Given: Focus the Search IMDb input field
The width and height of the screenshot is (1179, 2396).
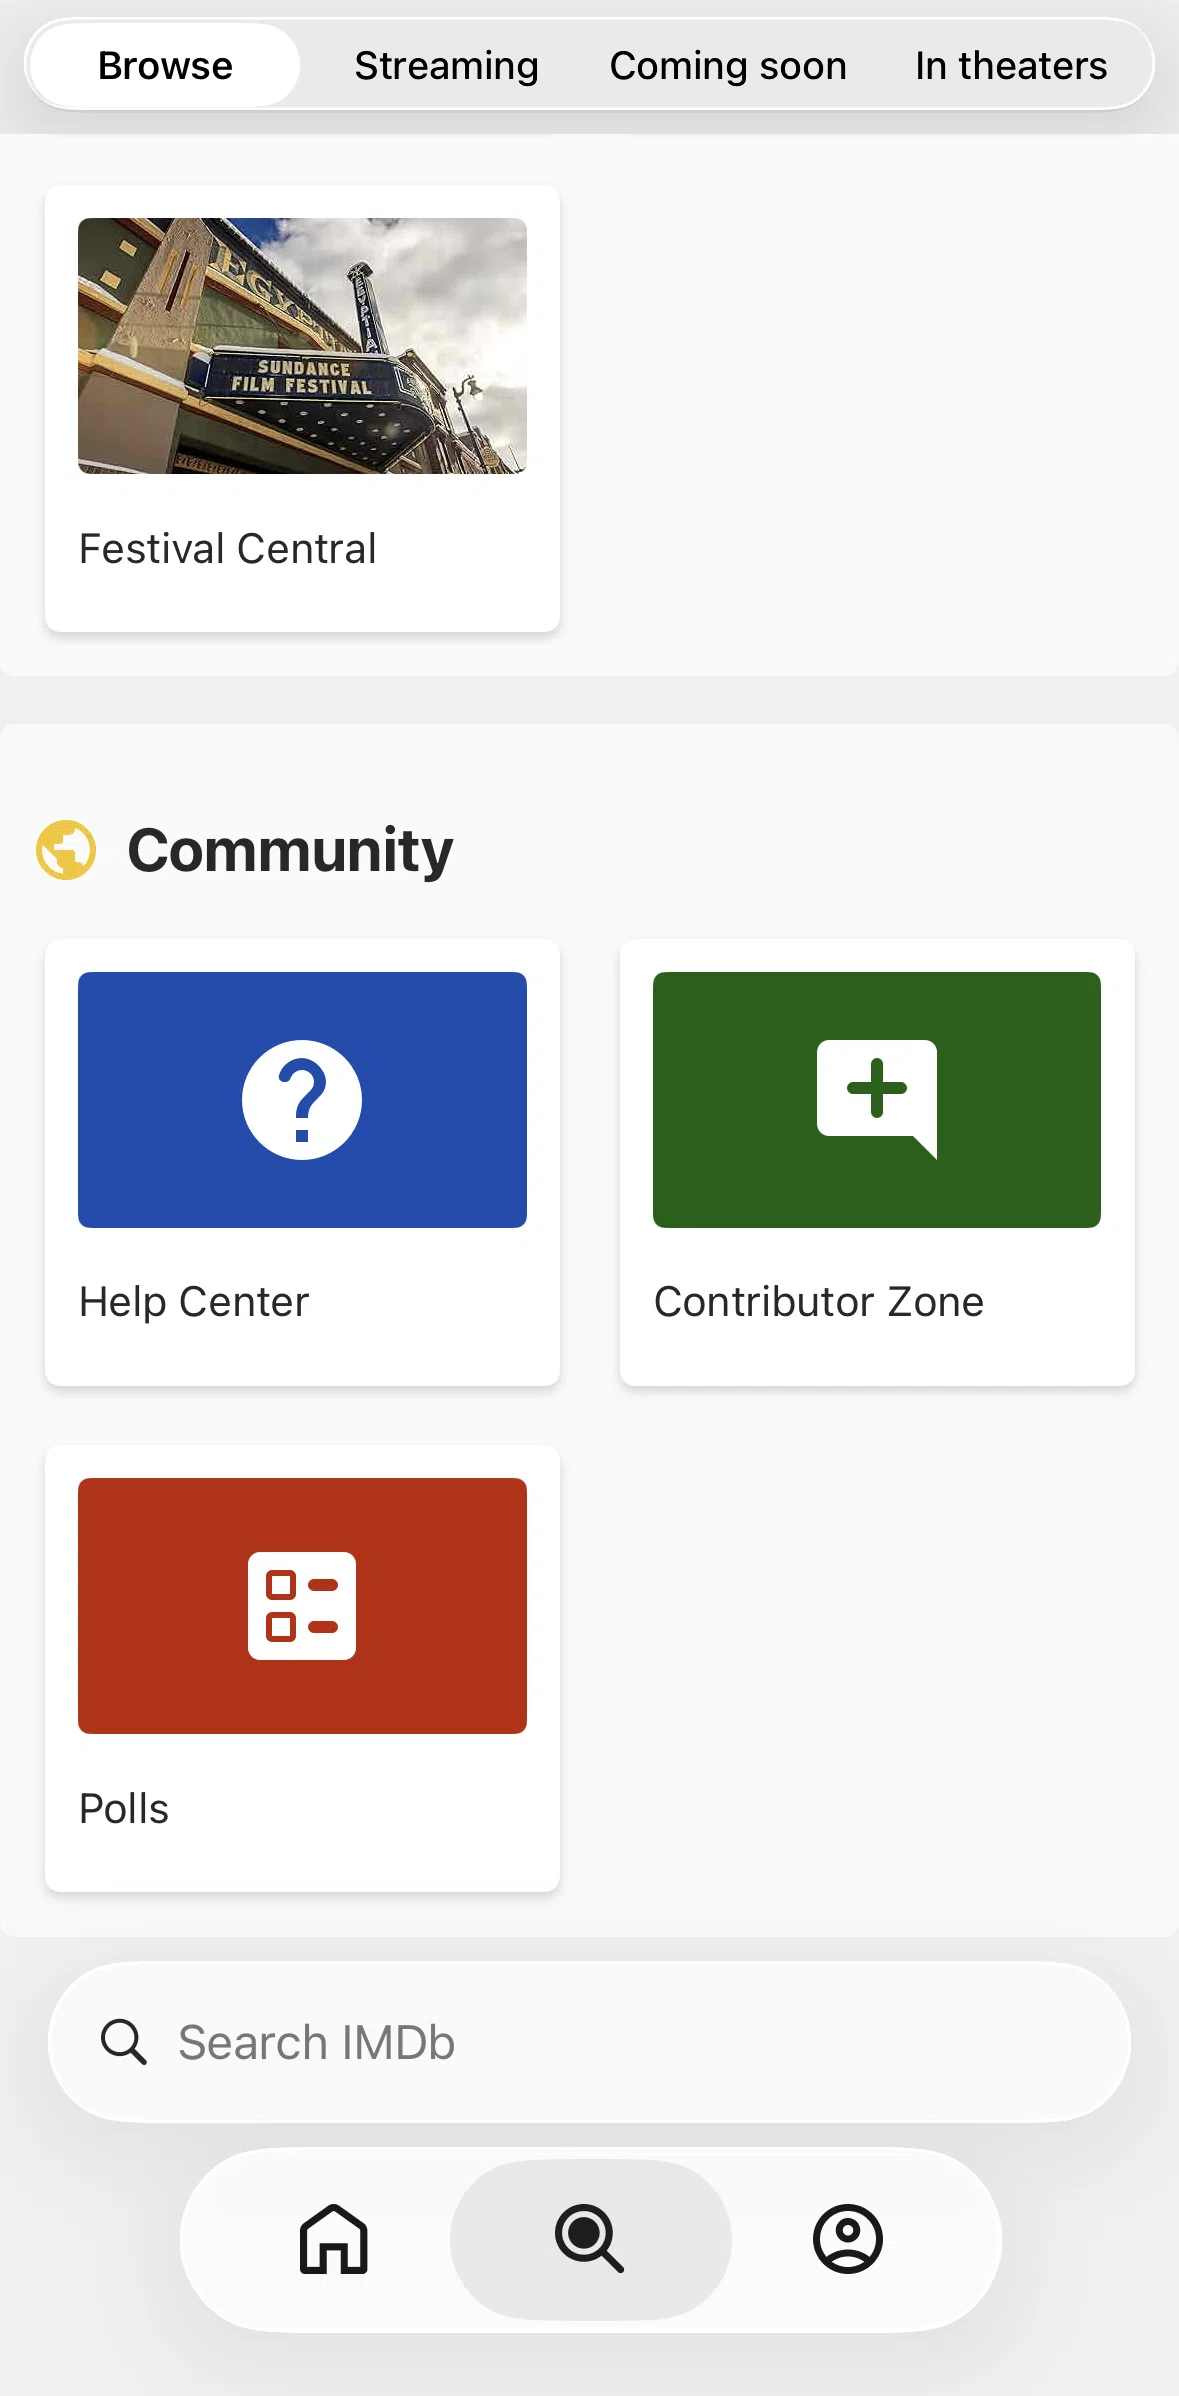Looking at the screenshot, I should [x=589, y=2042].
